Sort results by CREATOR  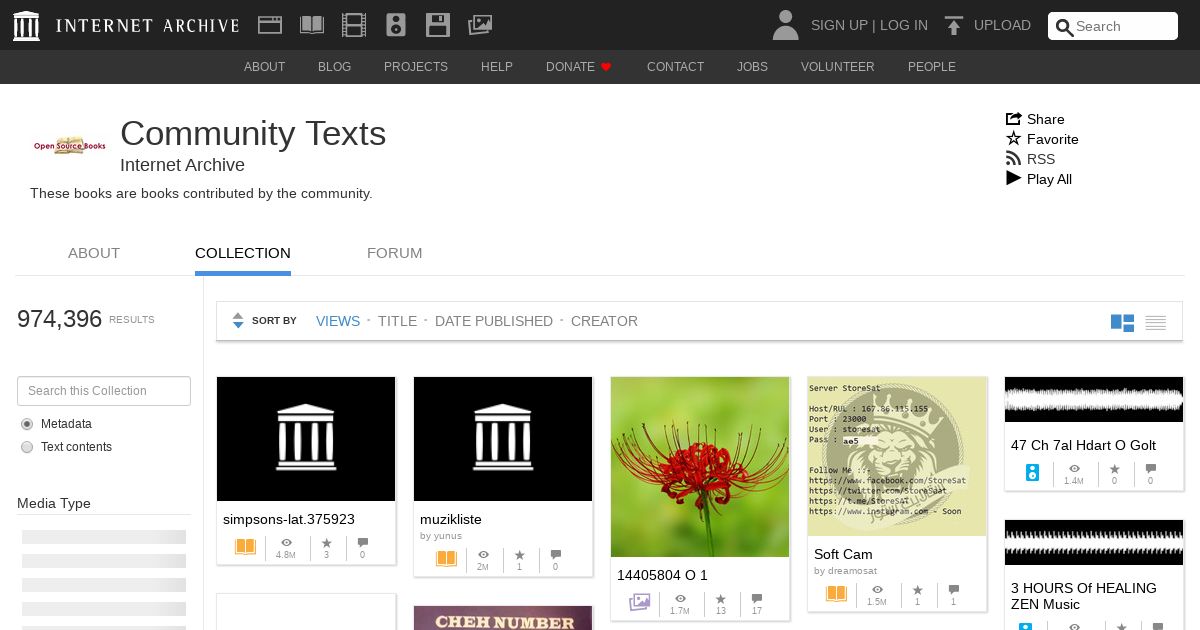click(604, 321)
